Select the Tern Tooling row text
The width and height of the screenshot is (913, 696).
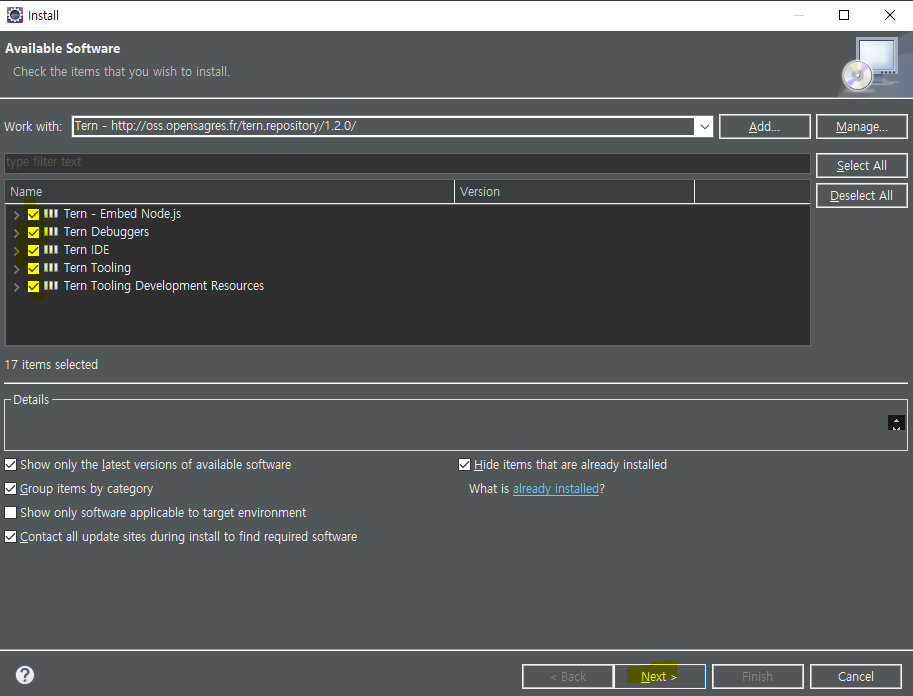(97, 268)
